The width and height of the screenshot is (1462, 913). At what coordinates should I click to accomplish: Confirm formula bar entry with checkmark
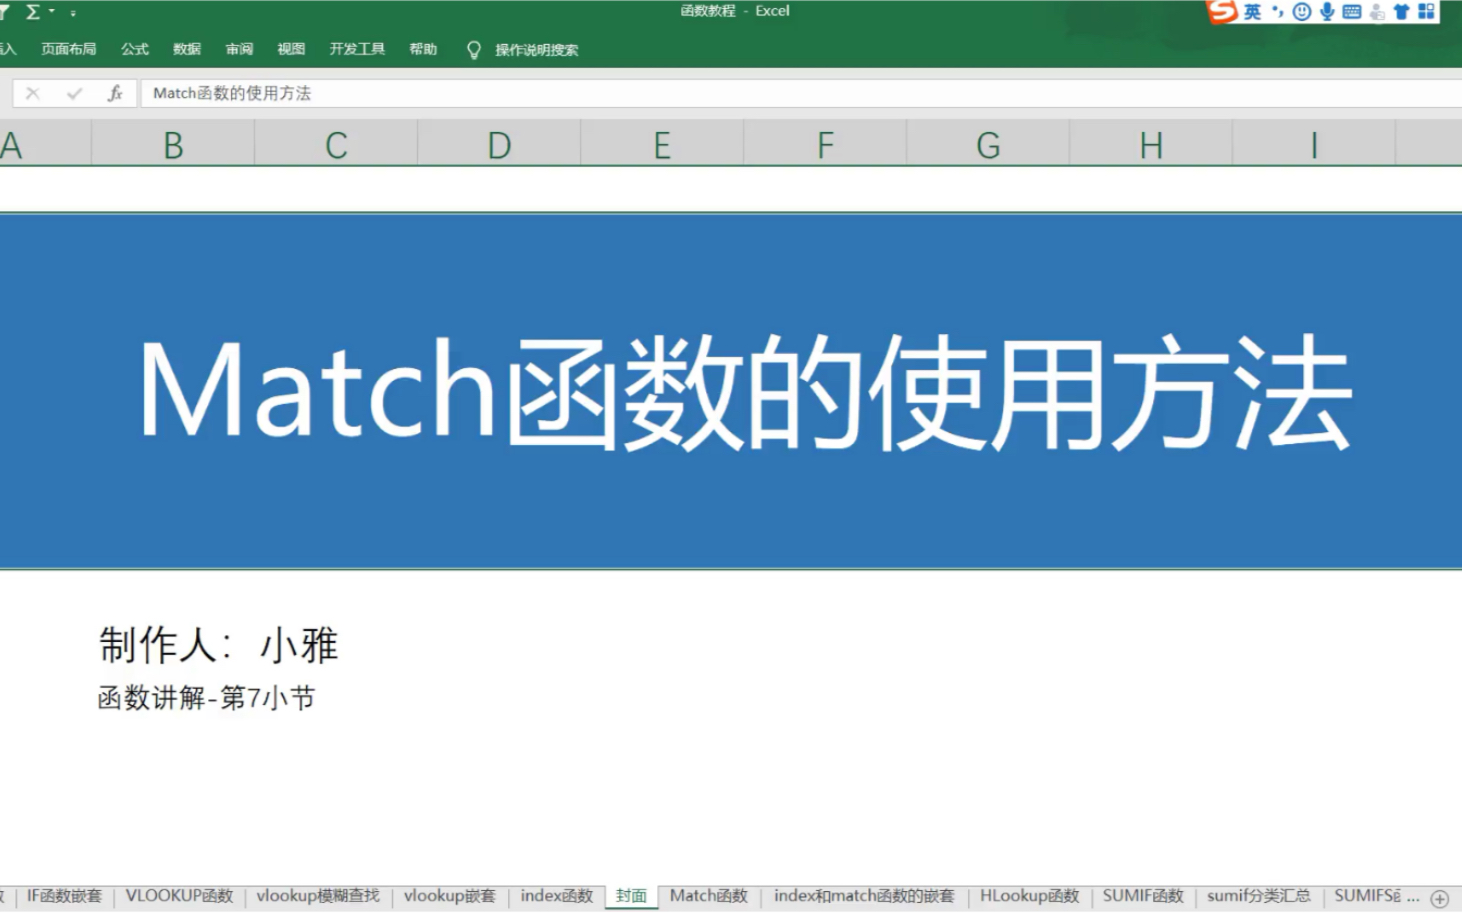click(x=74, y=93)
